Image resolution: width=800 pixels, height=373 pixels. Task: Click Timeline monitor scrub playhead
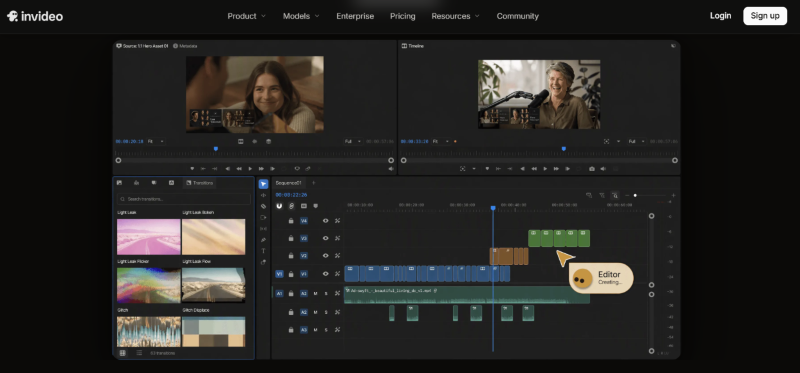coord(563,148)
